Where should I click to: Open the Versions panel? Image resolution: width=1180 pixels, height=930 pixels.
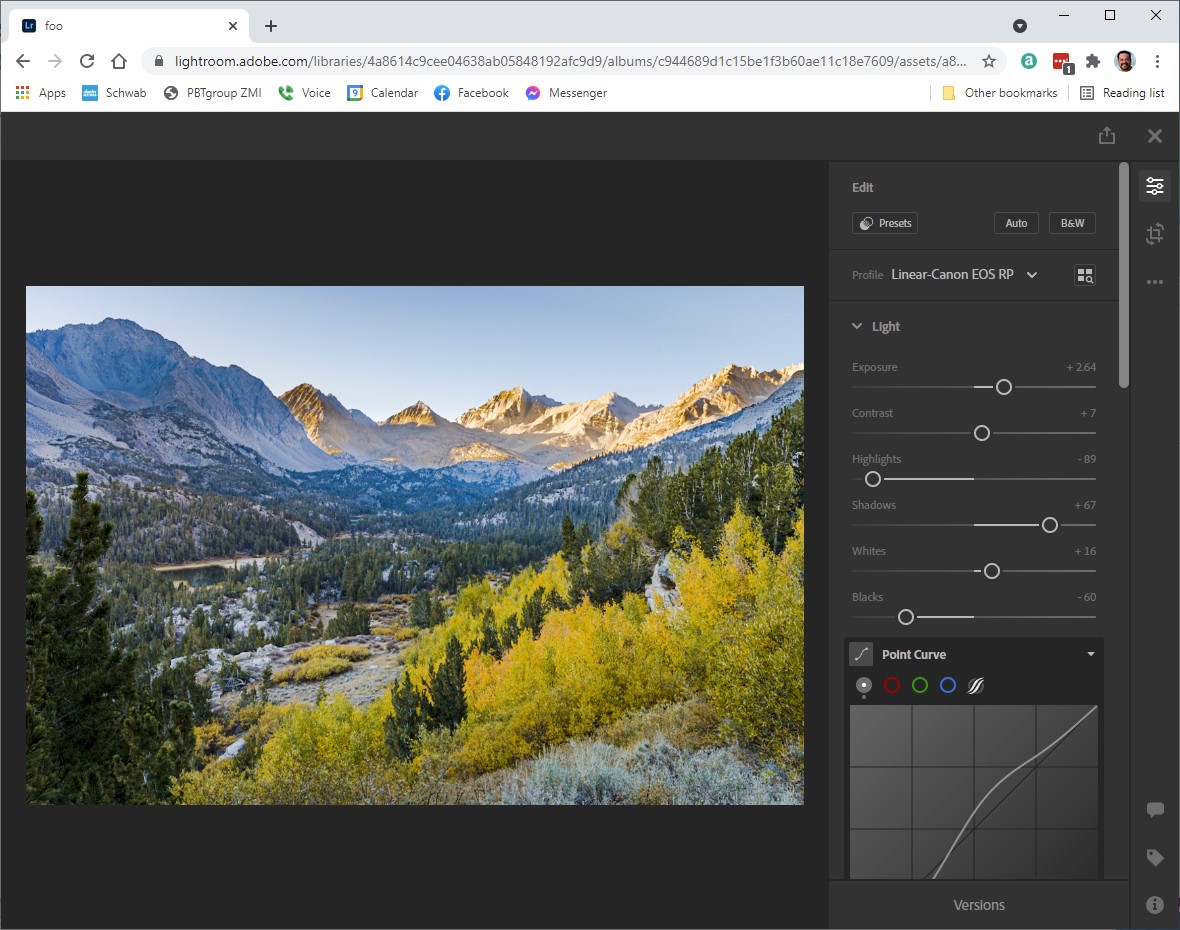979,904
